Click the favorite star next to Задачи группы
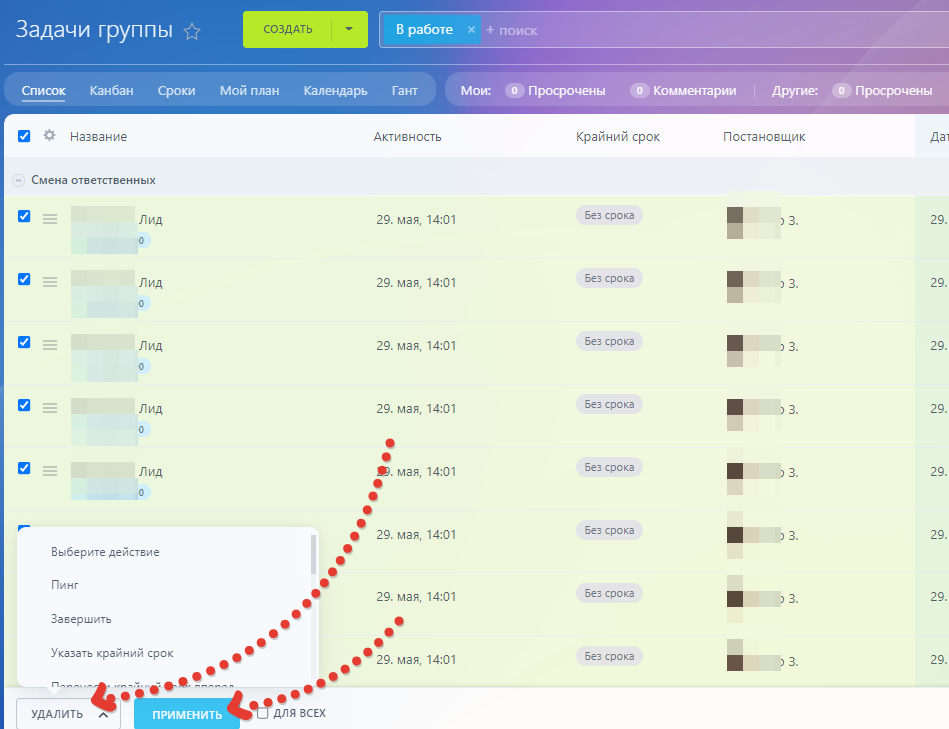Image resolution: width=949 pixels, height=729 pixels. click(192, 32)
